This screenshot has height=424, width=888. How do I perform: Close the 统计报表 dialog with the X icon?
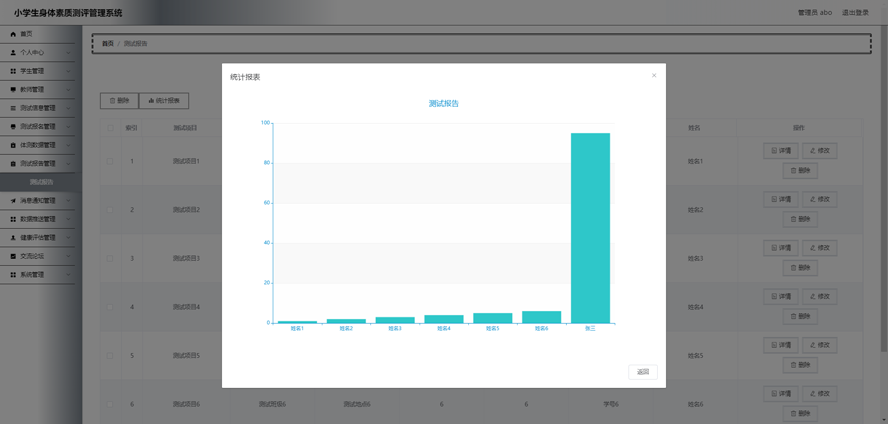coord(654,75)
